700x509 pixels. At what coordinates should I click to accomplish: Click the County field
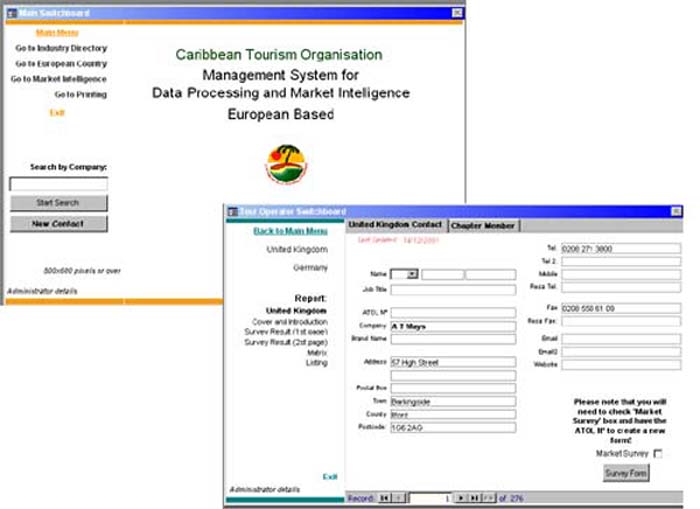tap(453, 415)
